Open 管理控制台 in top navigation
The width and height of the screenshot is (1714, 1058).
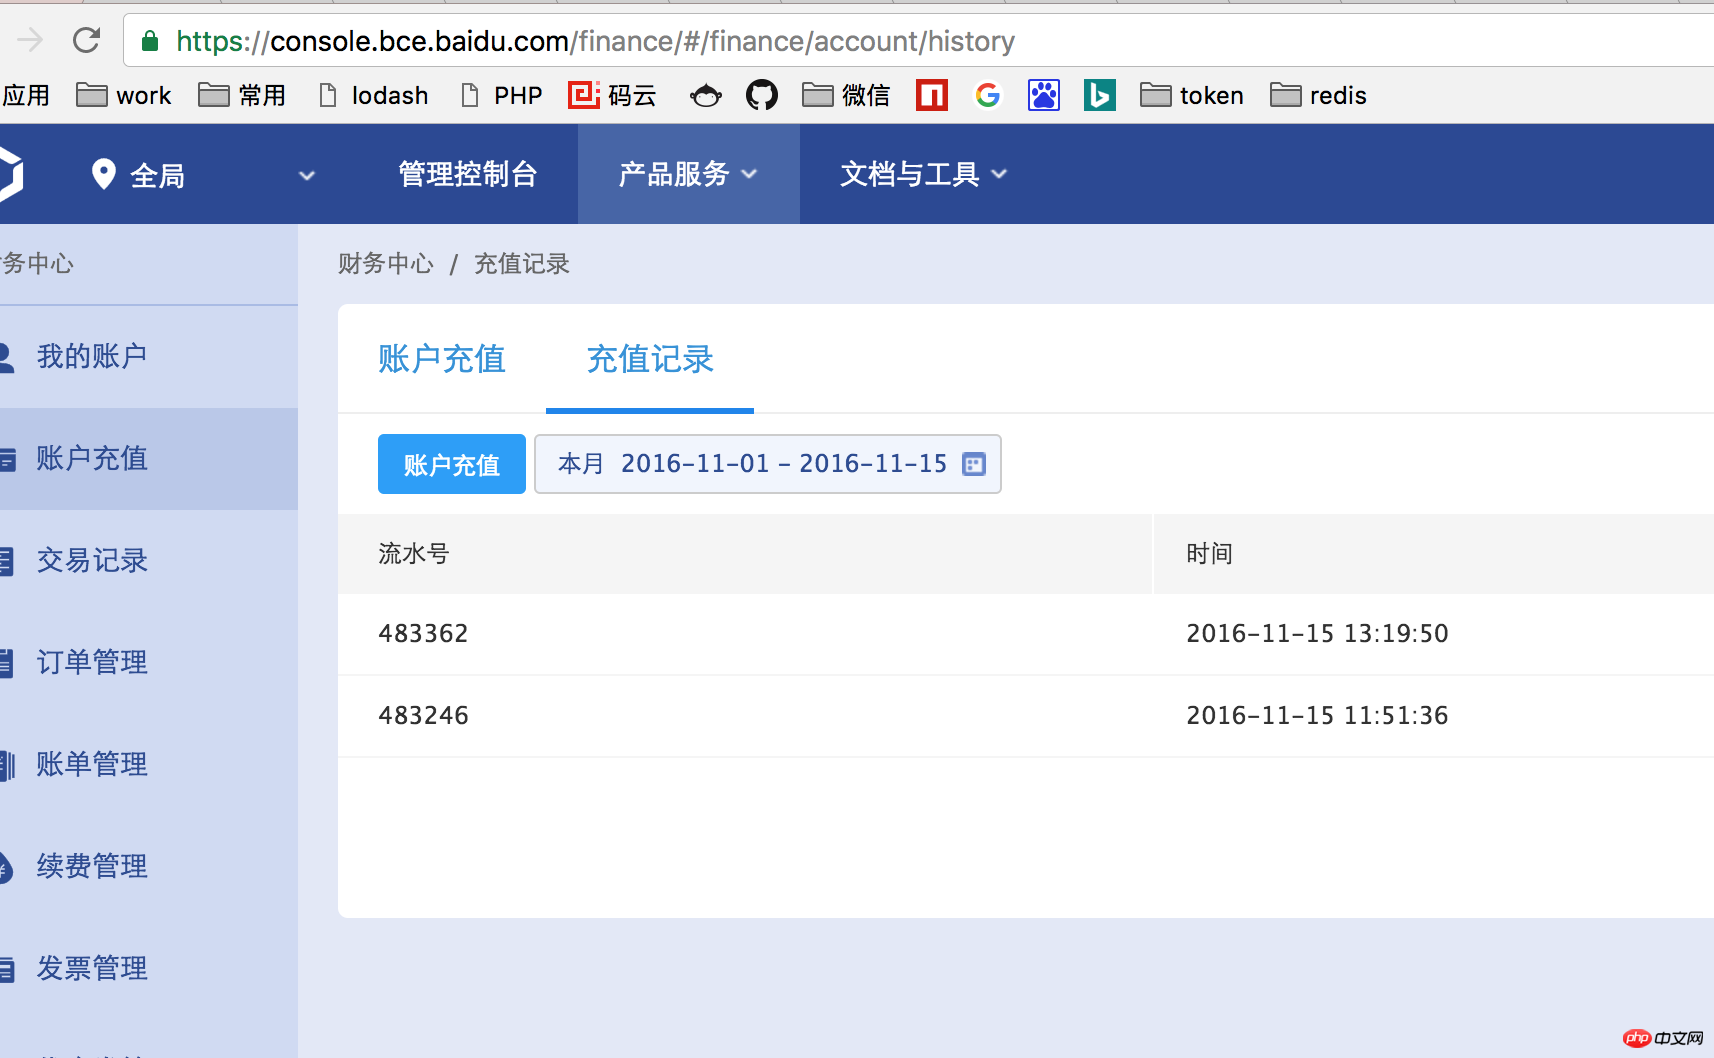tap(467, 174)
